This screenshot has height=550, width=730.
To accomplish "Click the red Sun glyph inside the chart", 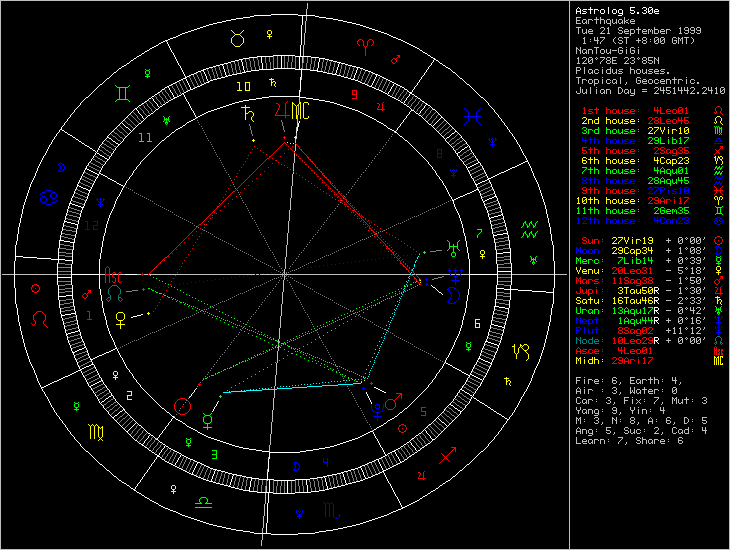I will (x=181, y=406).
